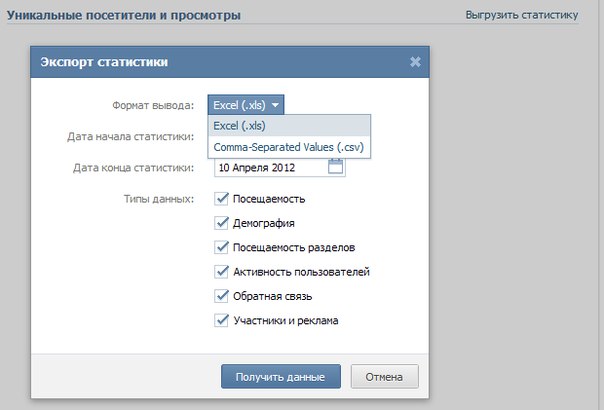Select Excel (.xls) in the format list

coord(289,126)
